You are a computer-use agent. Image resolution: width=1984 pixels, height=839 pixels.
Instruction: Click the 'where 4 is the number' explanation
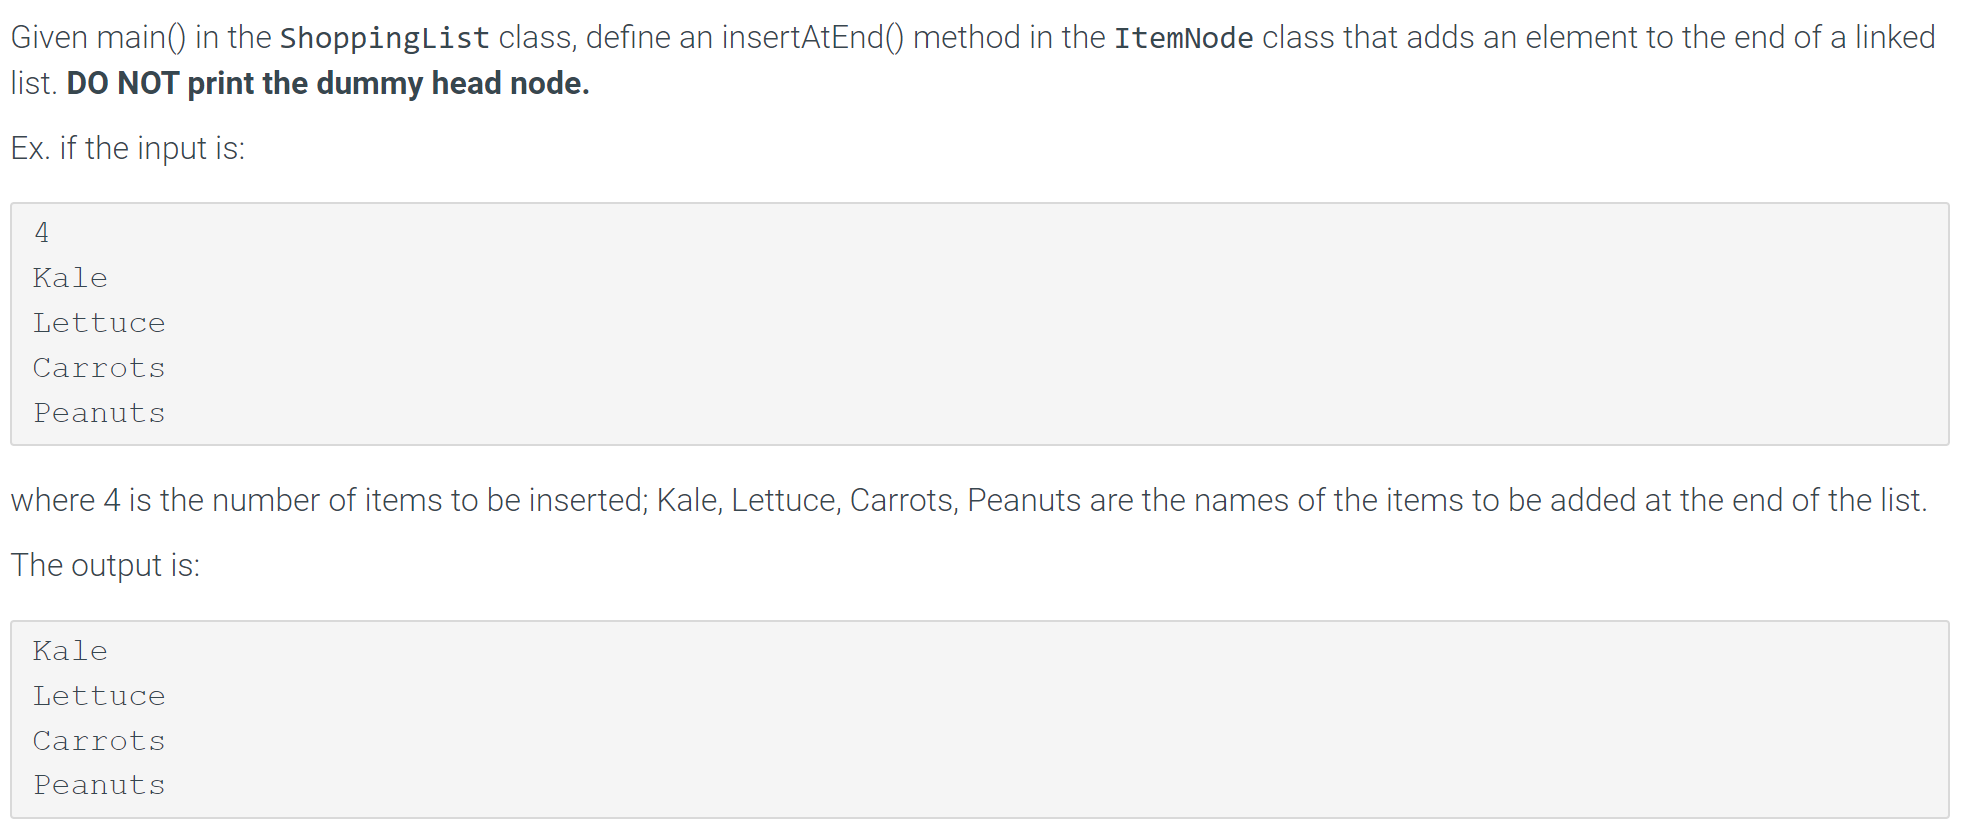[x=968, y=500]
